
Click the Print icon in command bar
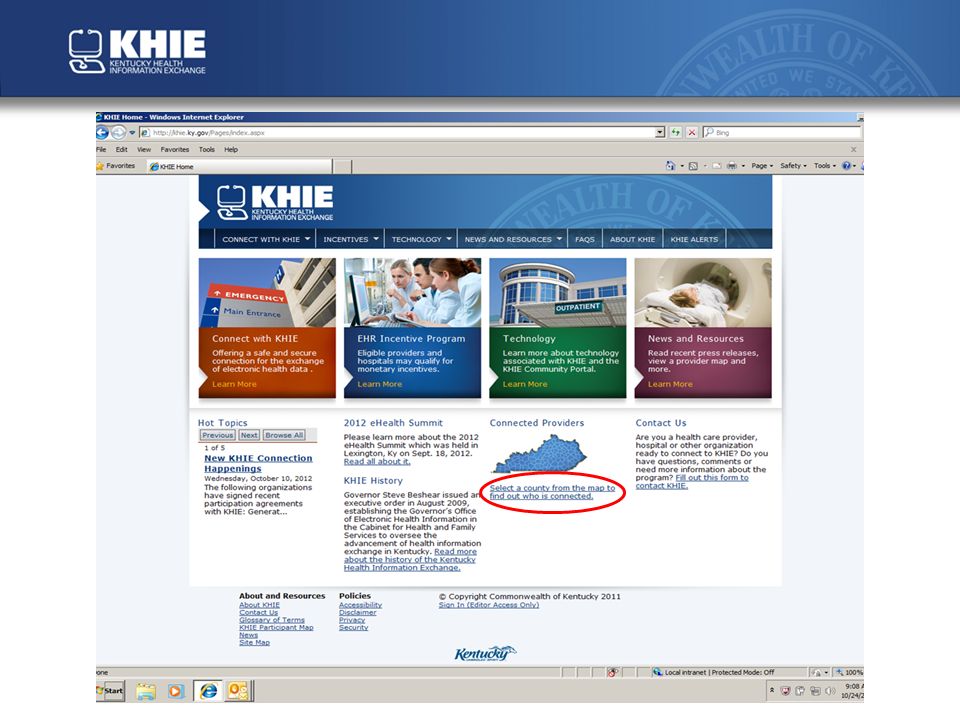pos(732,166)
